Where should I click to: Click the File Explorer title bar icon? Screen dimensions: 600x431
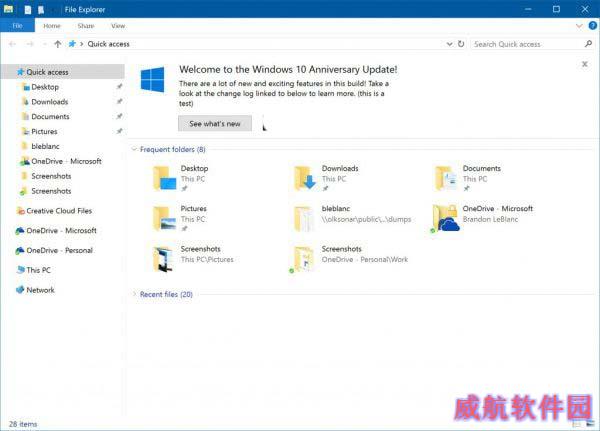pyautogui.click(x=8, y=9)
